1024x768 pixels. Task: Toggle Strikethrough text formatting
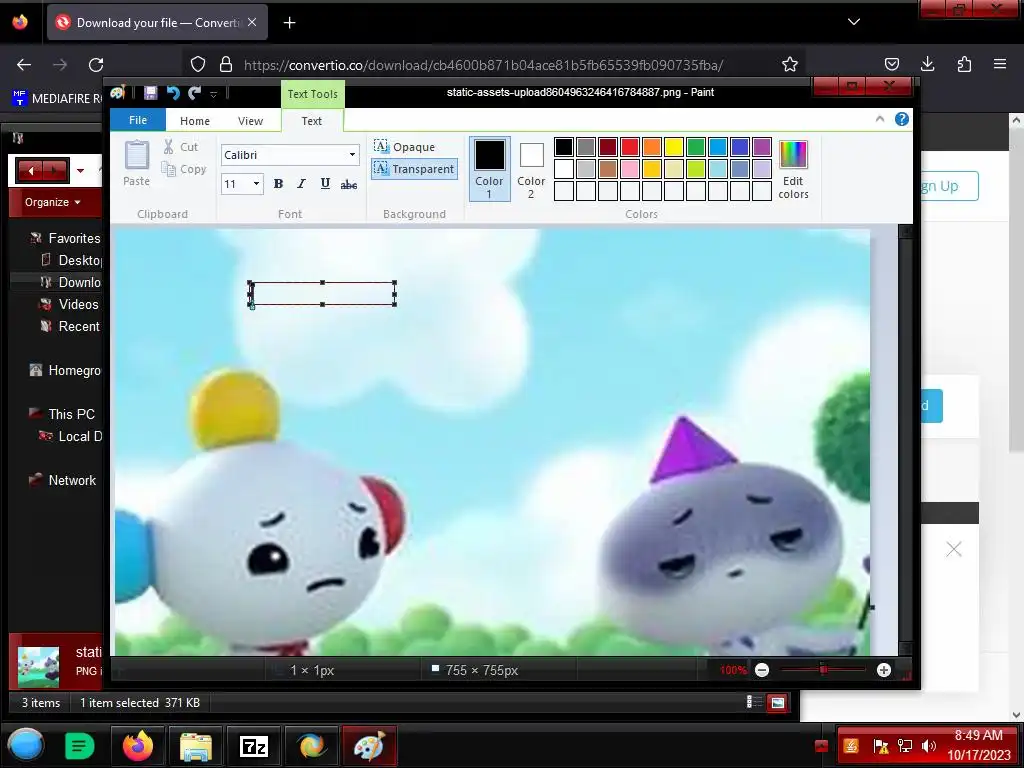pos(349,184)
